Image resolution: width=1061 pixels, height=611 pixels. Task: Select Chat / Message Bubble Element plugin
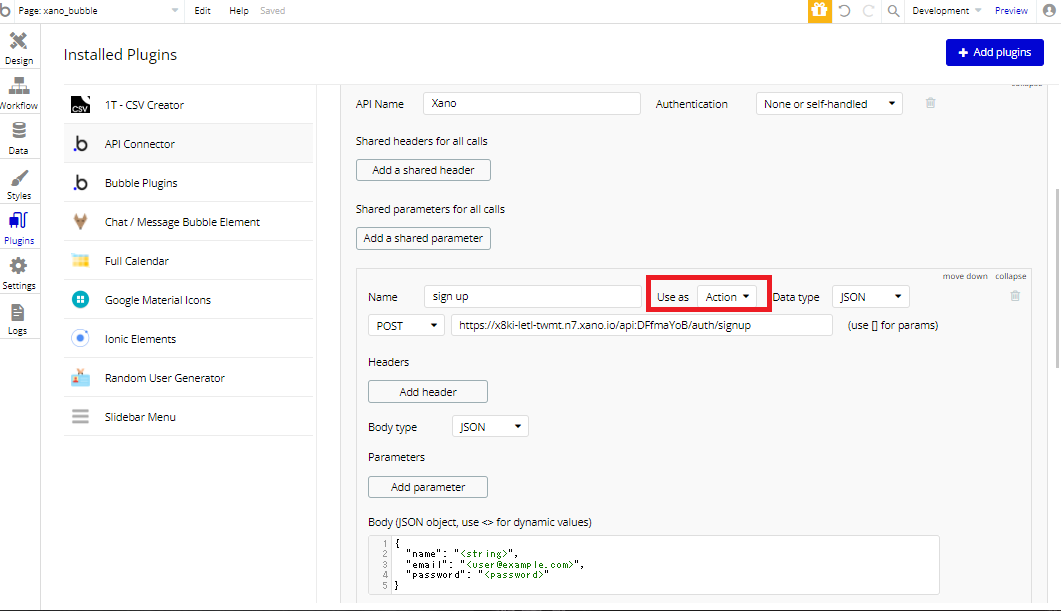pos(189,222)
